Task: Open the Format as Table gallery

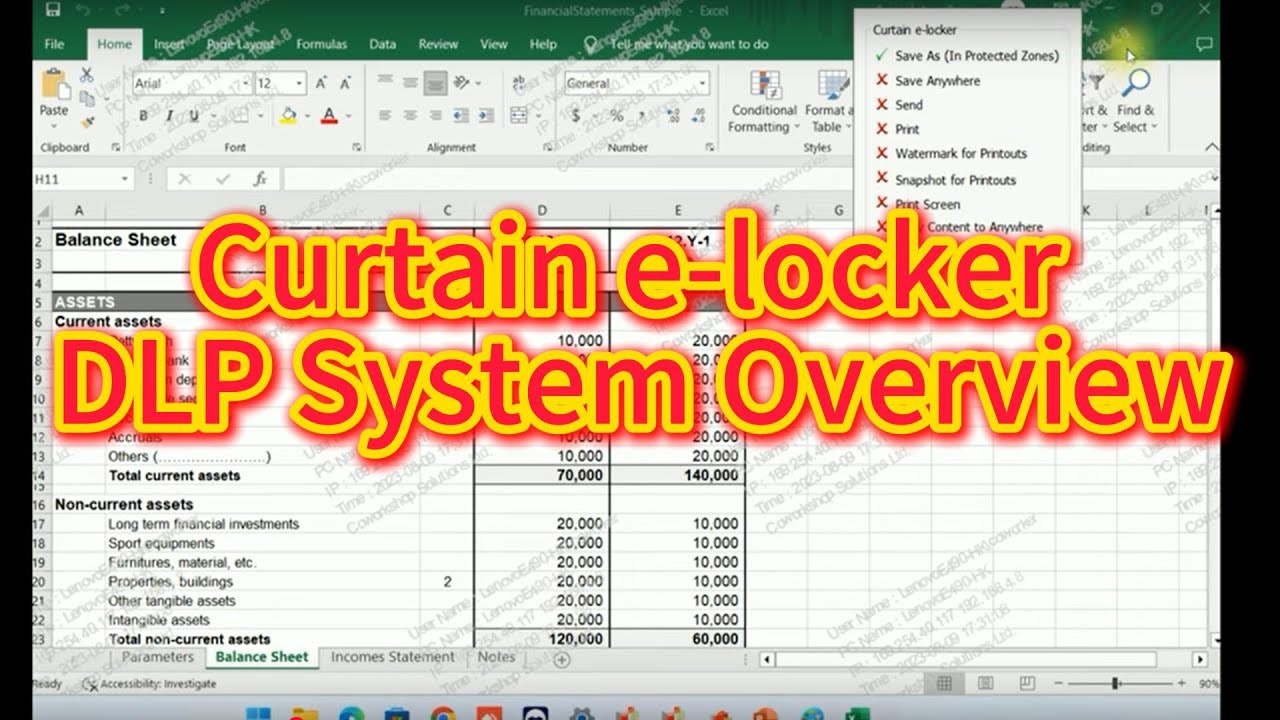Action: (828, 101)
